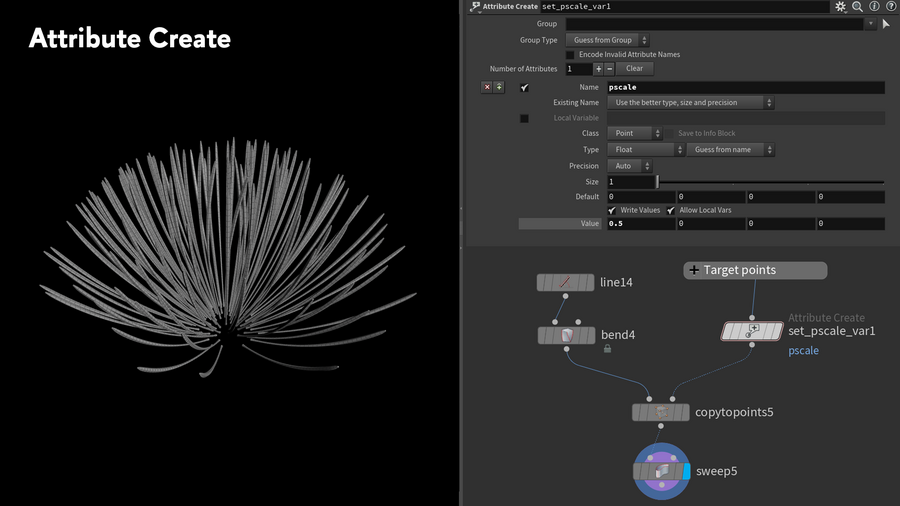Open the Type dropdown showing Float

[x=646, y=150]
